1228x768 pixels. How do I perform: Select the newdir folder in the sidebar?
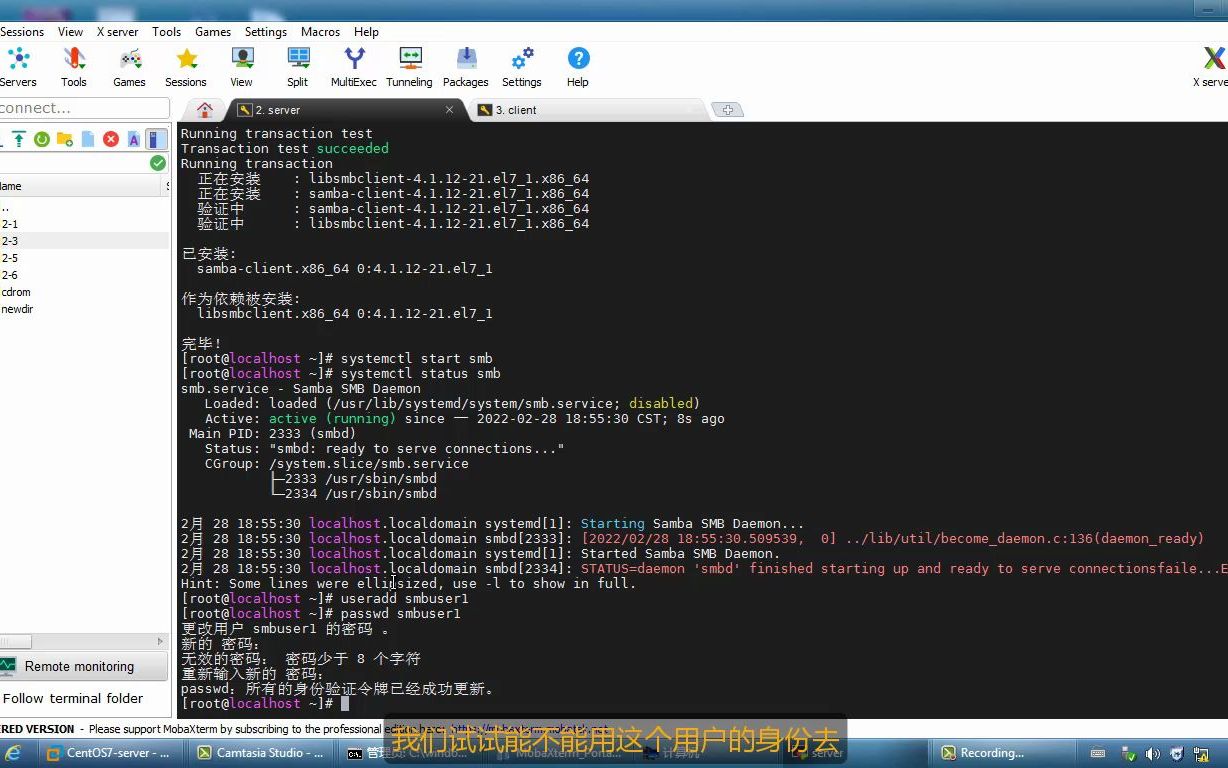18,309
